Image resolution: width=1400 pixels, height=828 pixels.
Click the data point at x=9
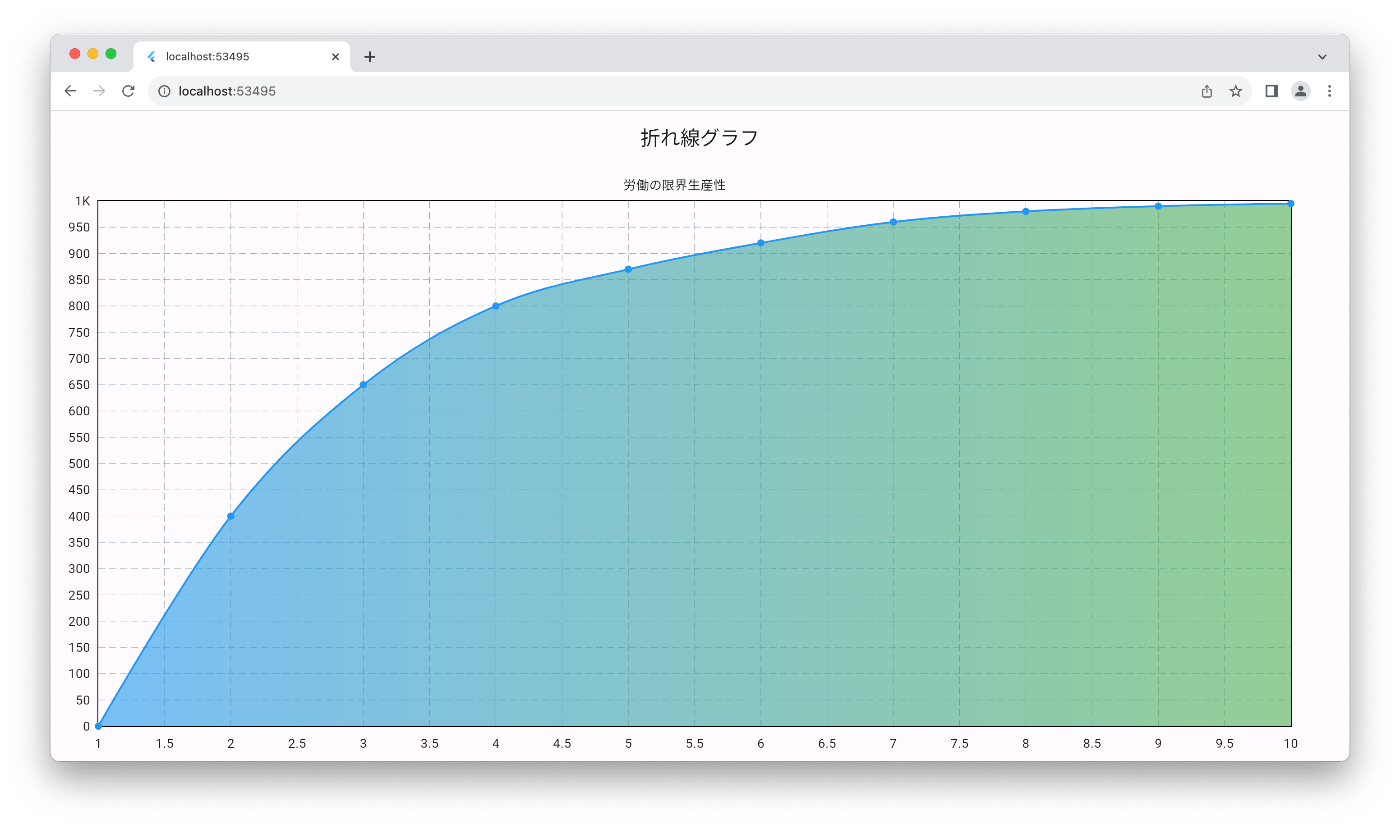pos(1158,206)
